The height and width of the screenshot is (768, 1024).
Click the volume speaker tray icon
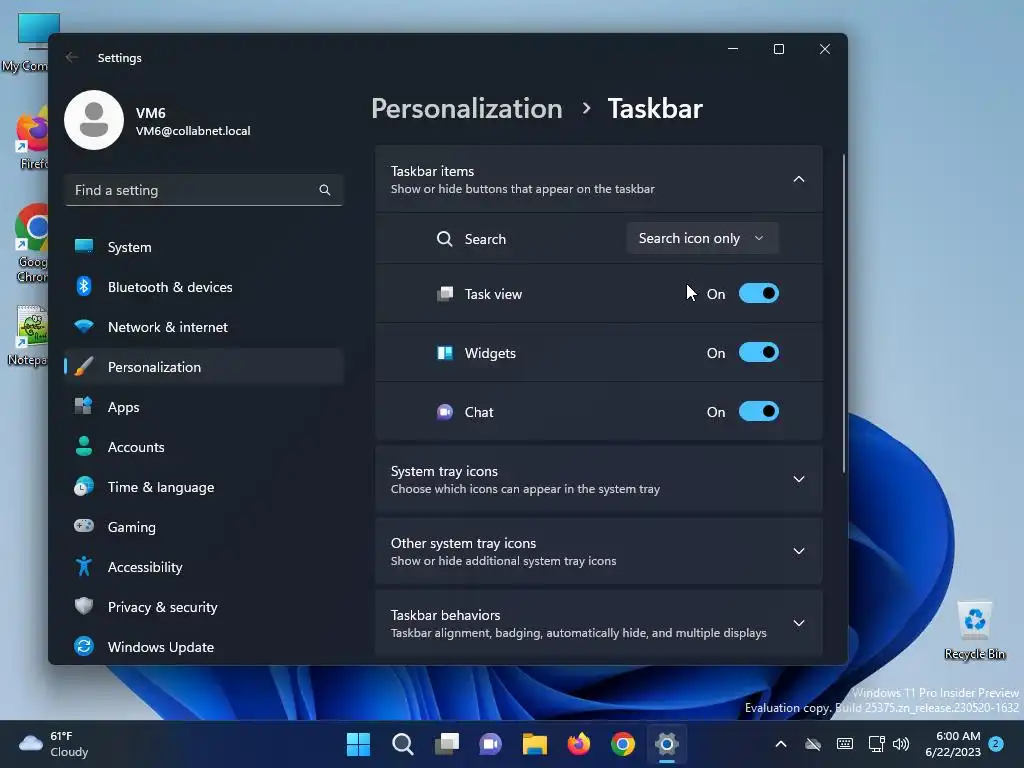click(901, 744)
